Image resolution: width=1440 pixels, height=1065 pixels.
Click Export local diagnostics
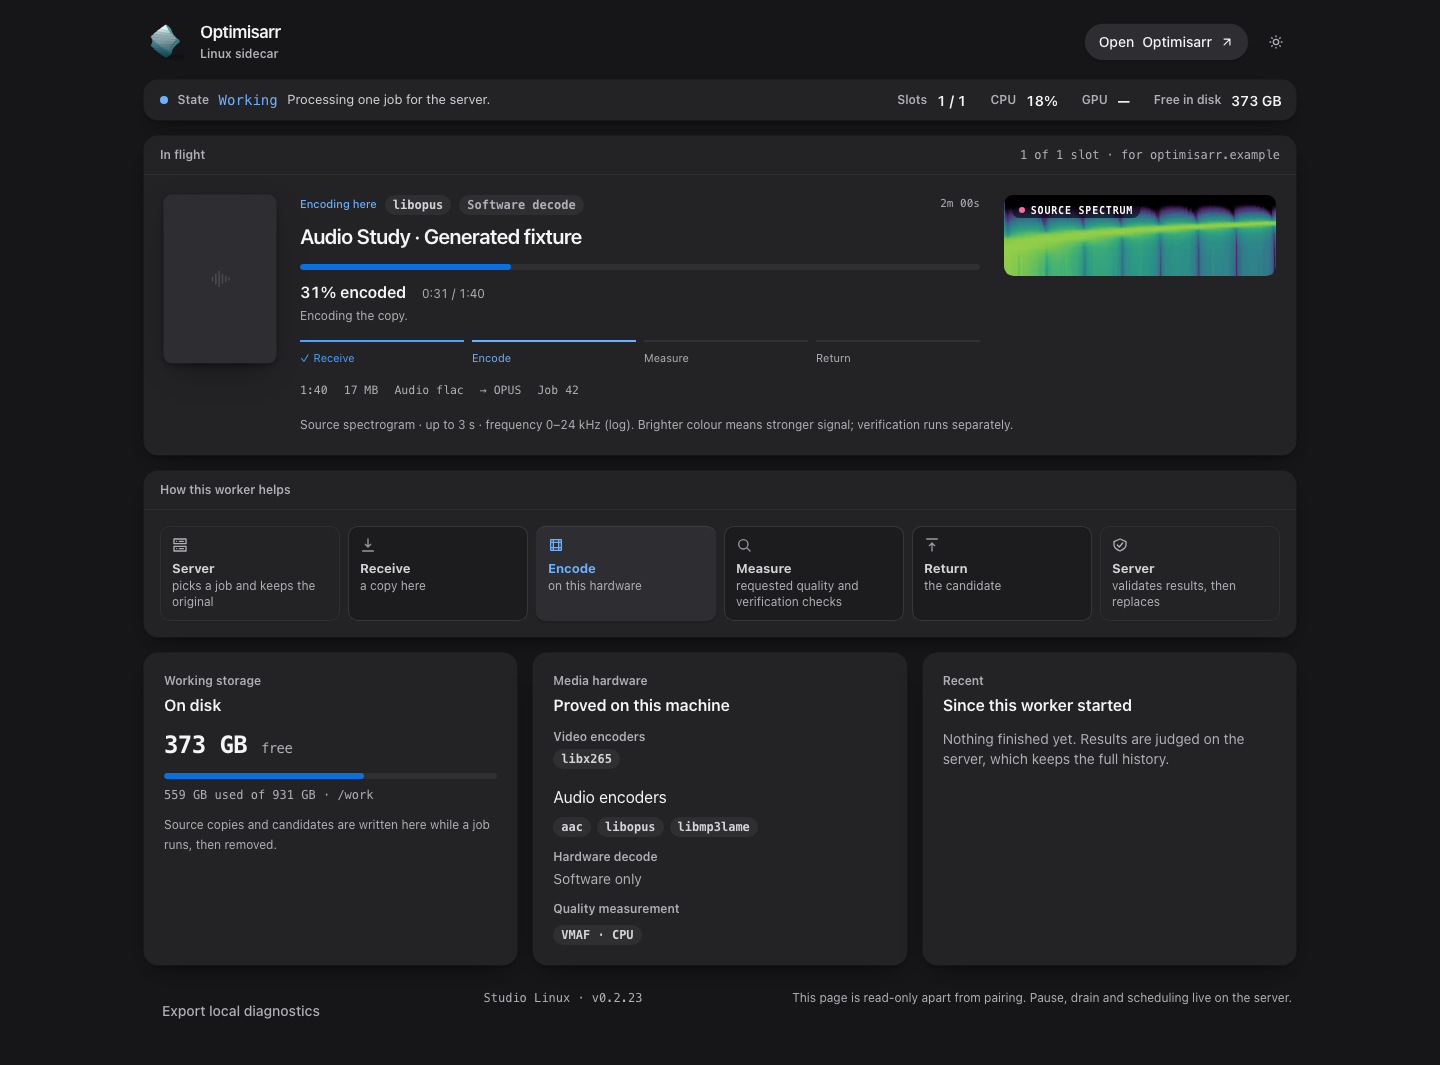tap(241, 1011)
